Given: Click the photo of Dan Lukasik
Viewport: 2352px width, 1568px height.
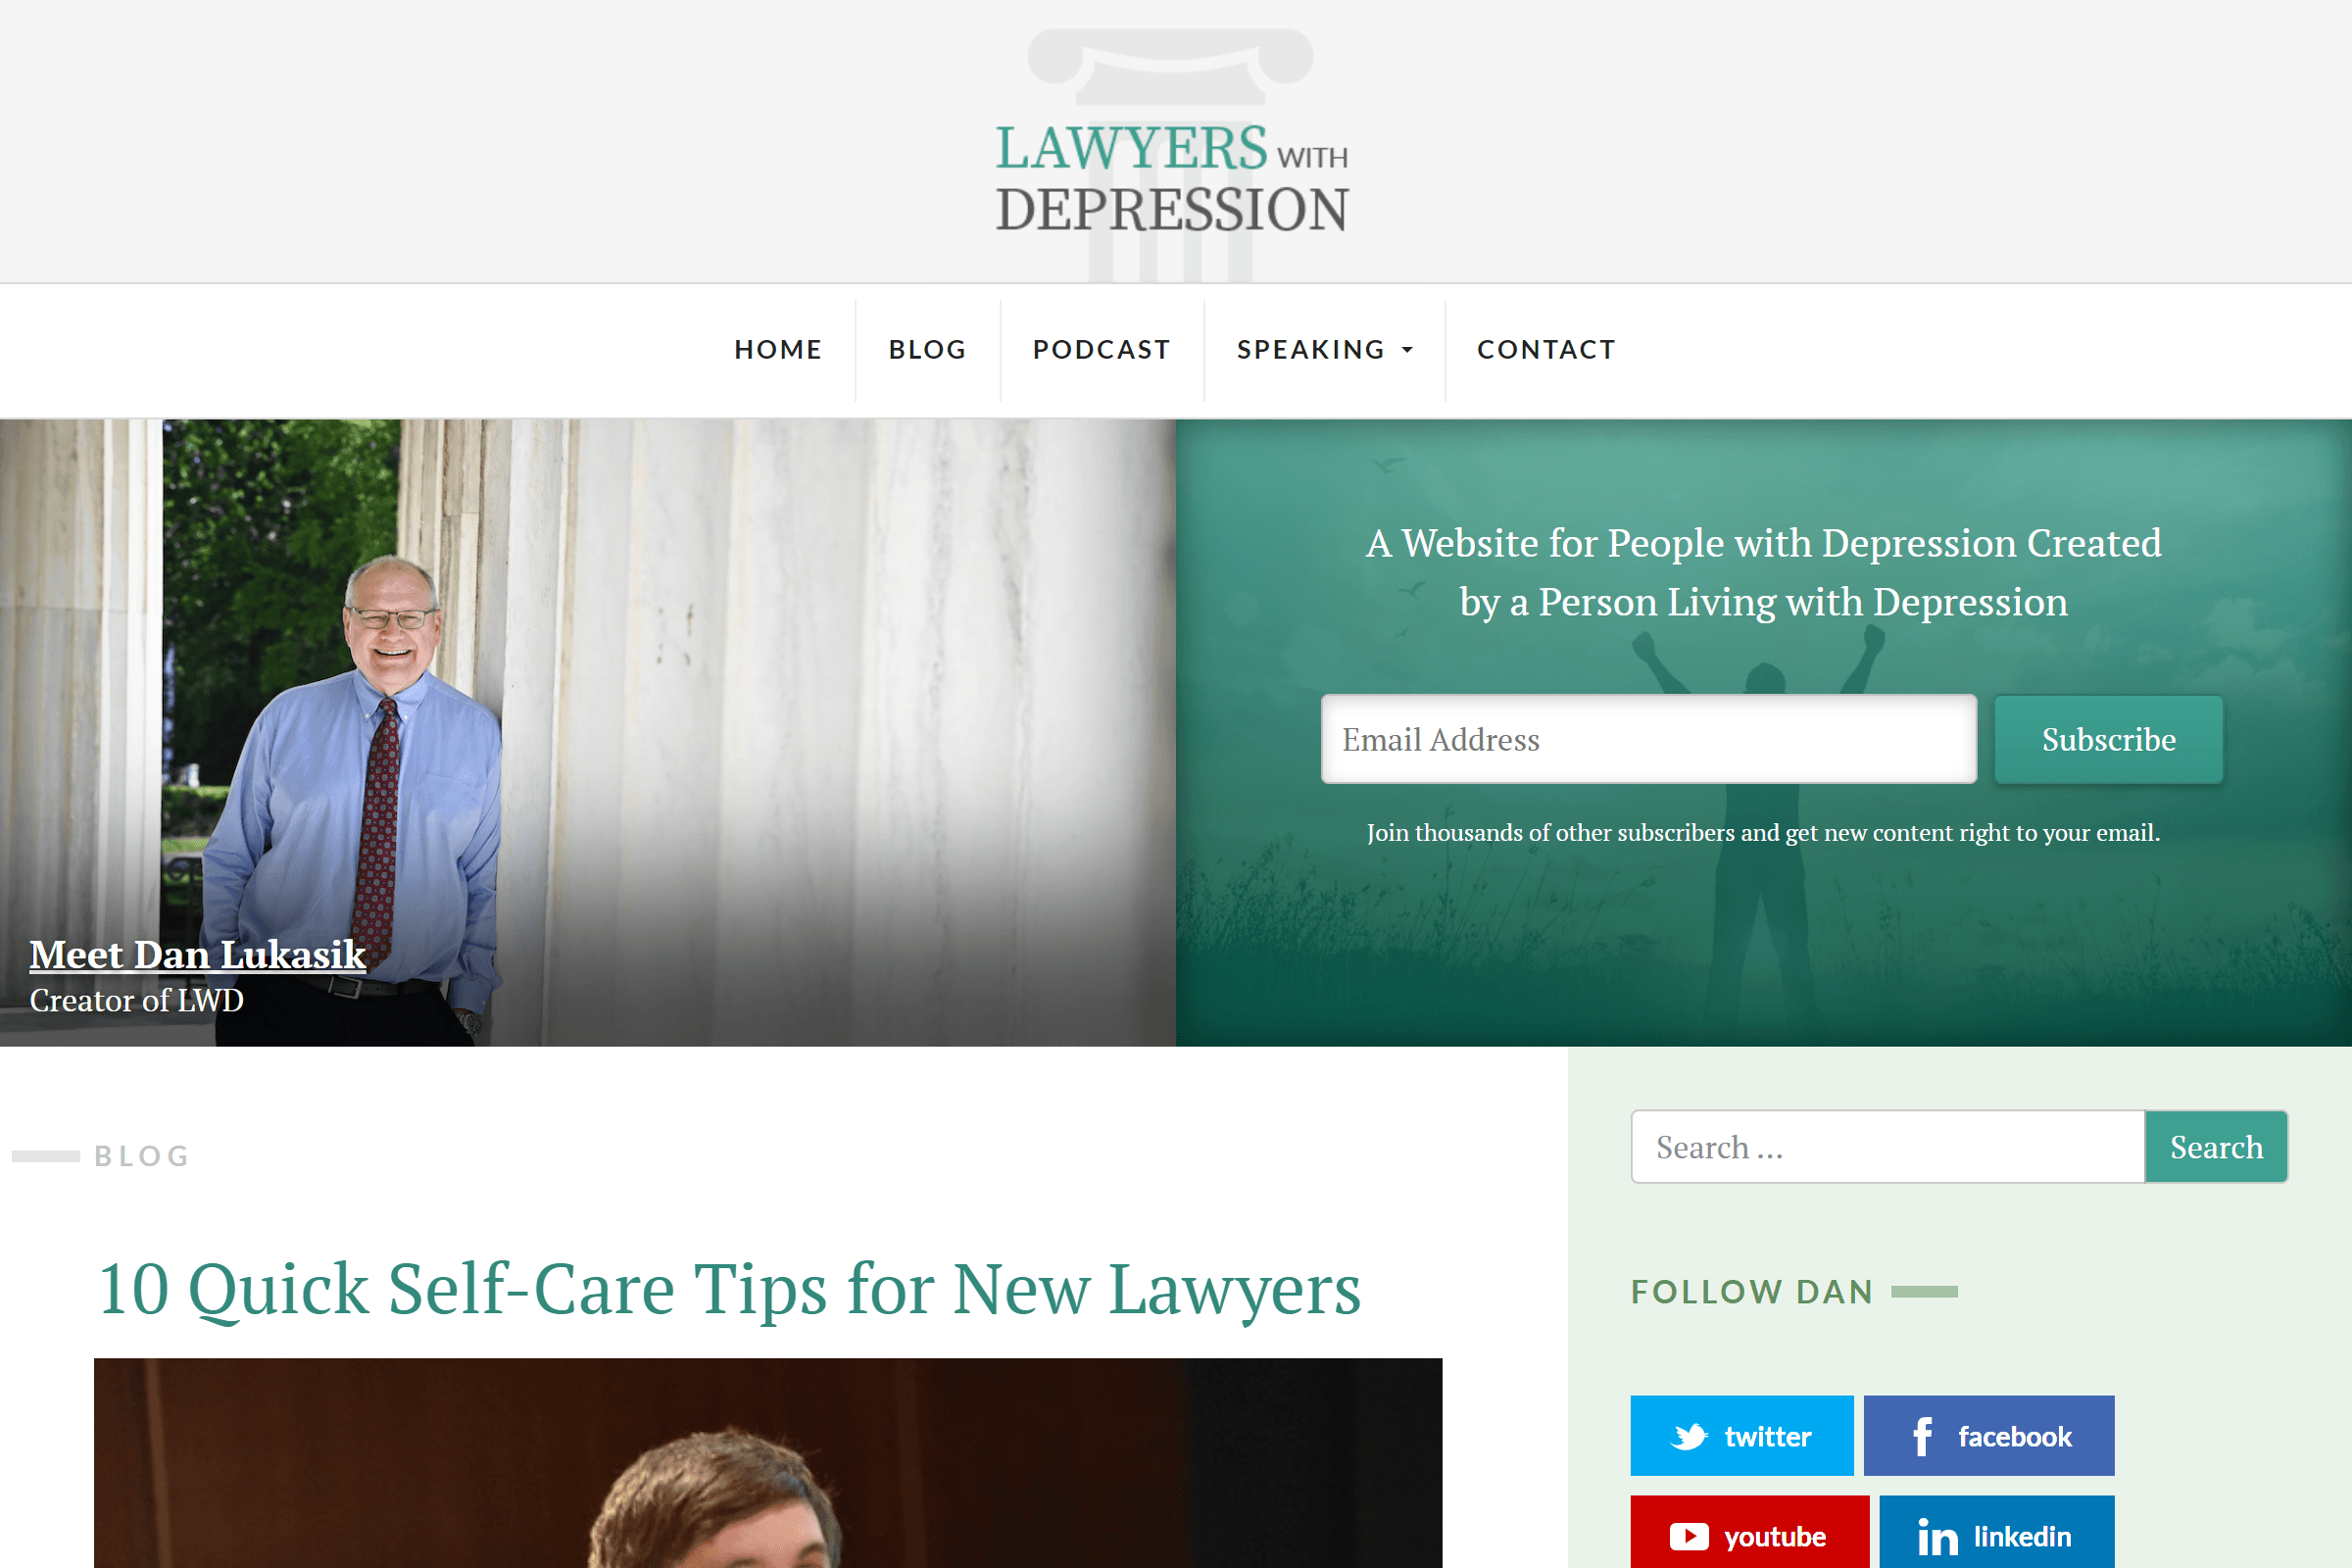Looking at the screenshot, I should 587,732.
